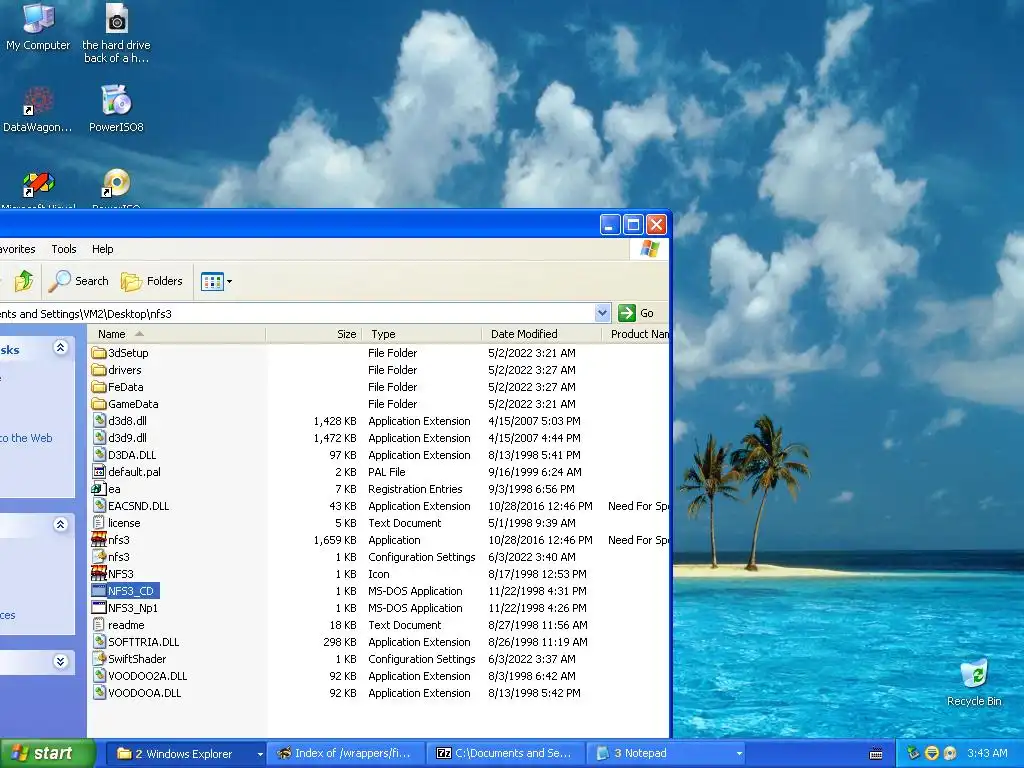The image size is (1024, 768).
Task: Expand the Windows Explorer taskbar group
Action: [x=260, y=754]
